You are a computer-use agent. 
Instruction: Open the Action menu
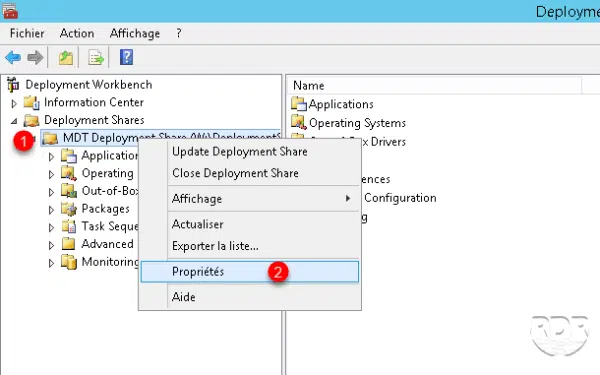[x=77, y=33]
